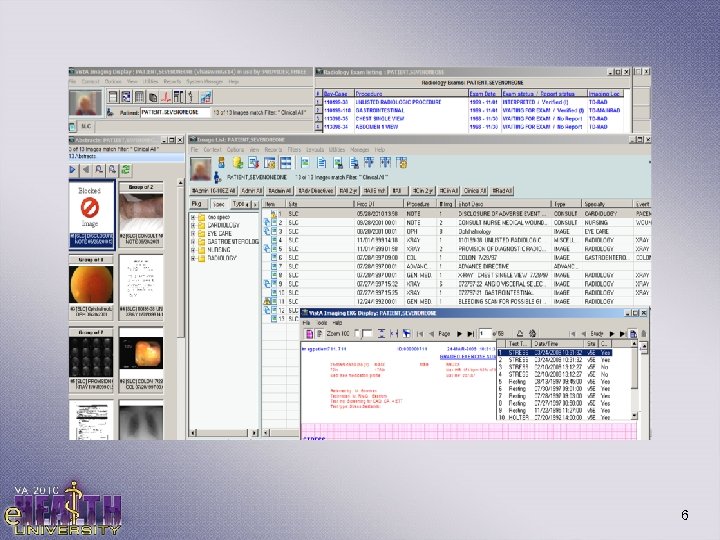Screen dimensions: 720x540
Task: Expand the CARDIOLOGY folder in the tree
Action: click(x=193, y=225)
